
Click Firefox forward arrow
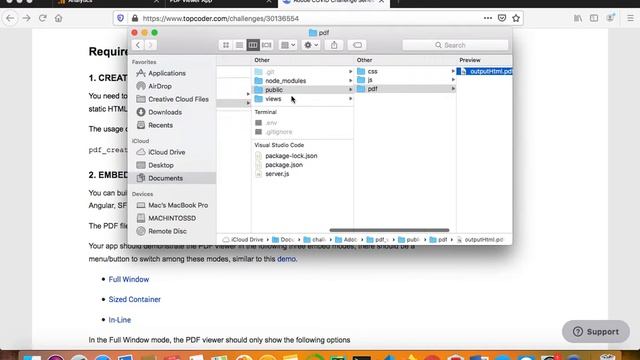click(27, 18)
